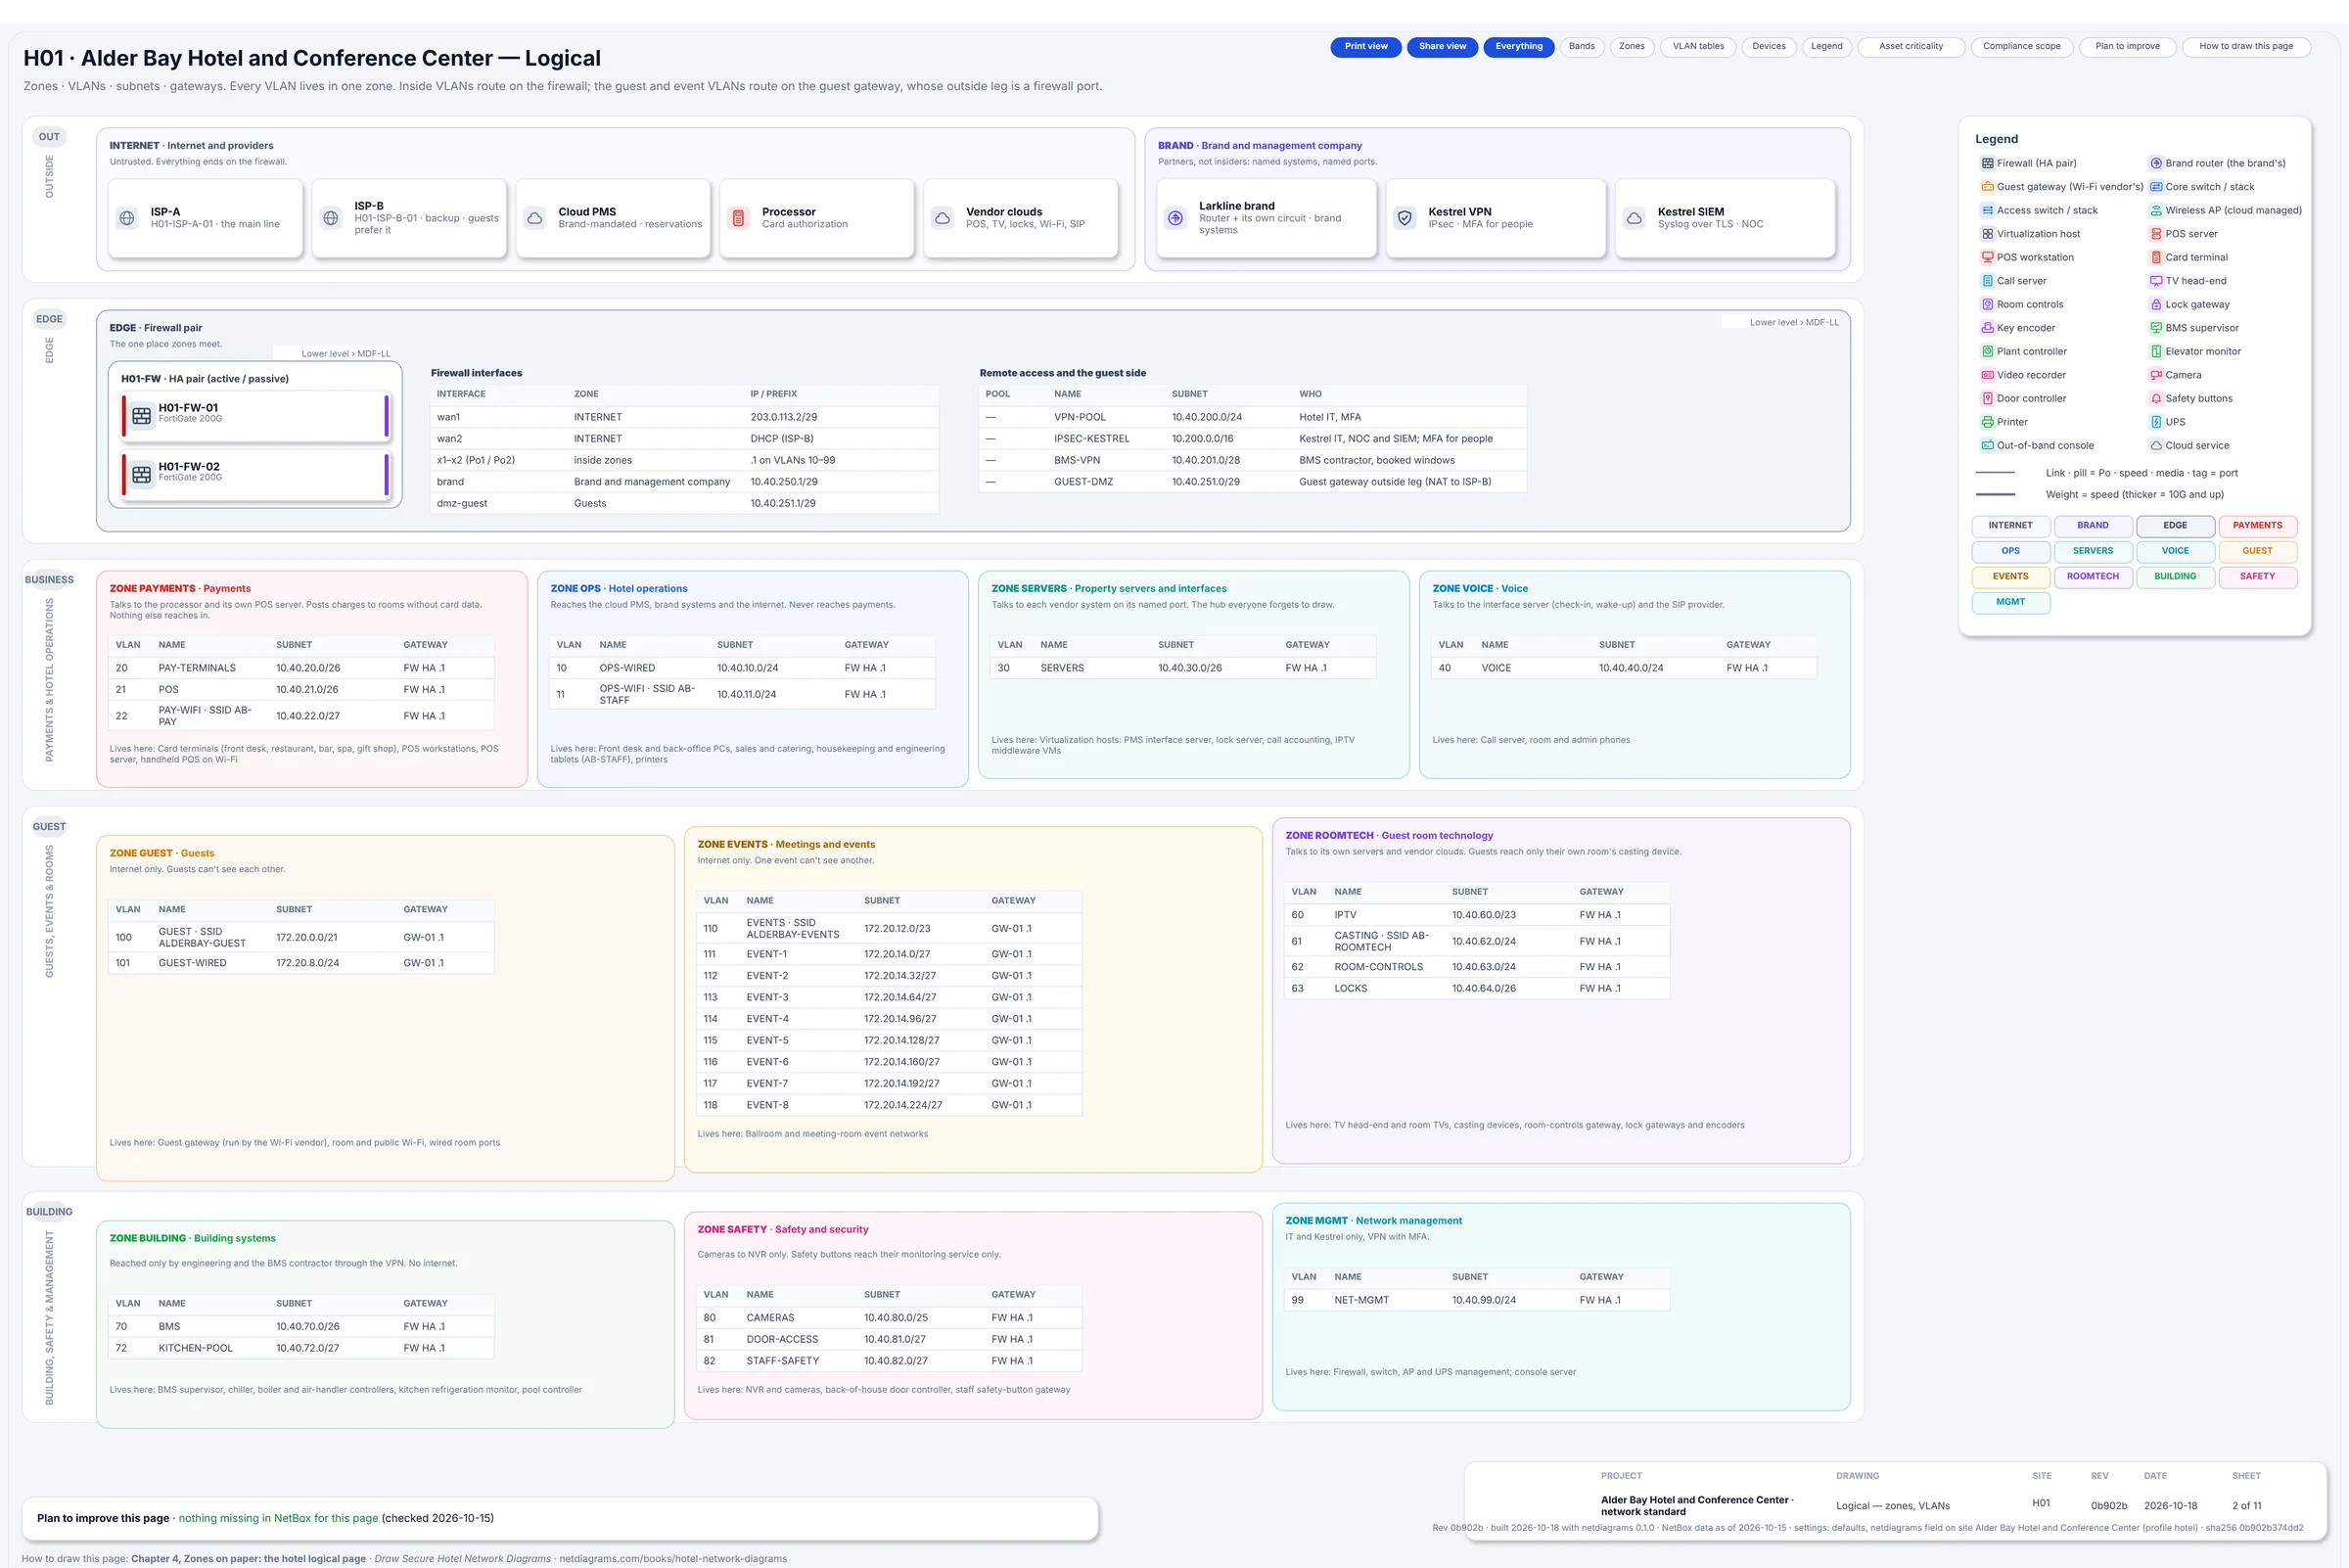Click the Cloud PMS cloud icon

coord(535,218)
